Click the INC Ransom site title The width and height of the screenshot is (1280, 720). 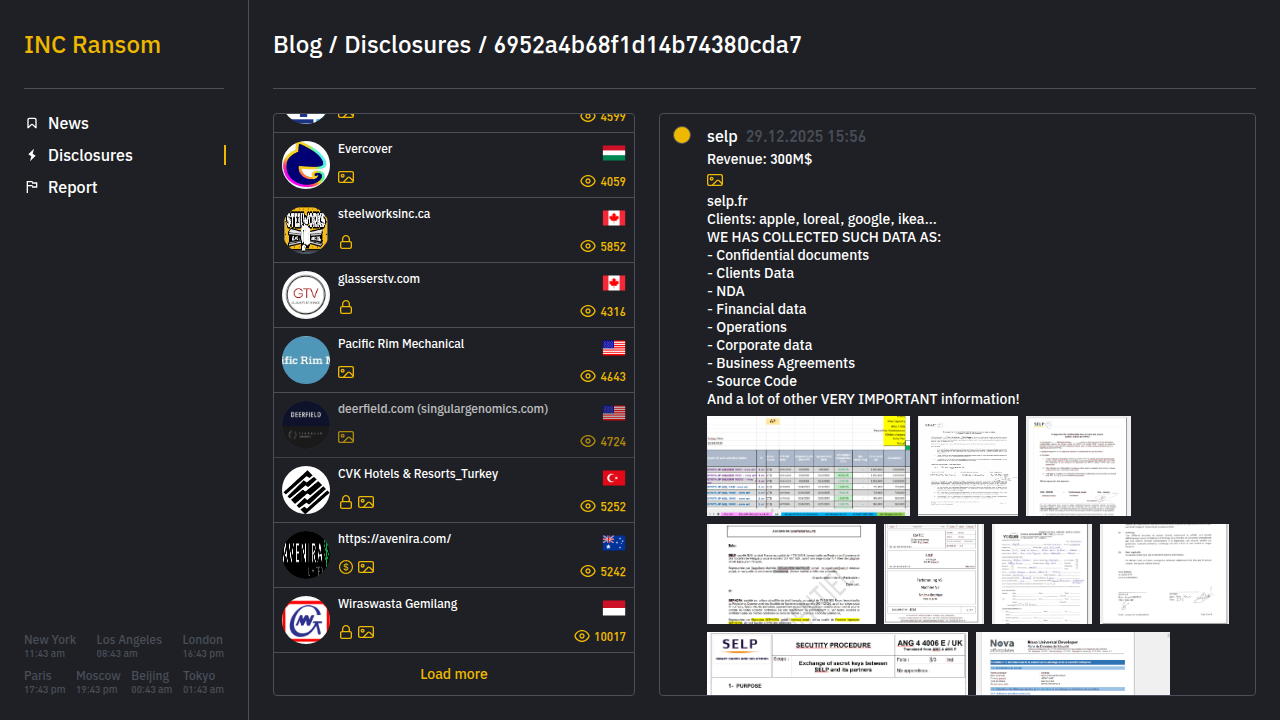point(92,45)
